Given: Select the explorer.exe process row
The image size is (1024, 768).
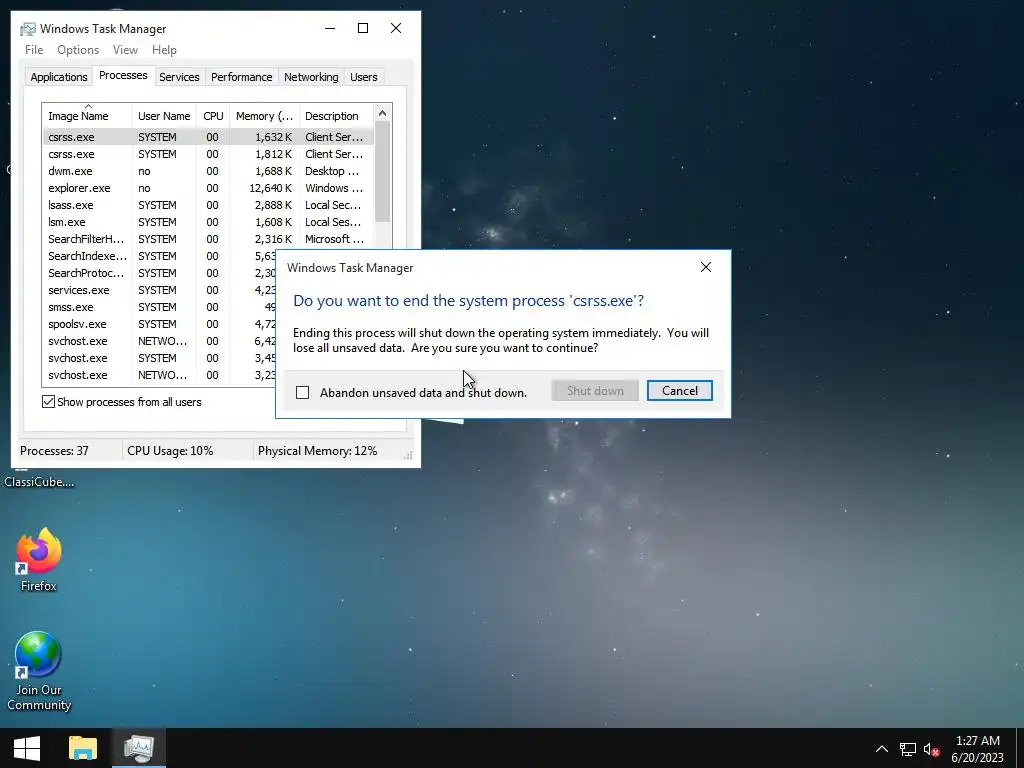Looking at the screenshot, I should click(208, 188).
